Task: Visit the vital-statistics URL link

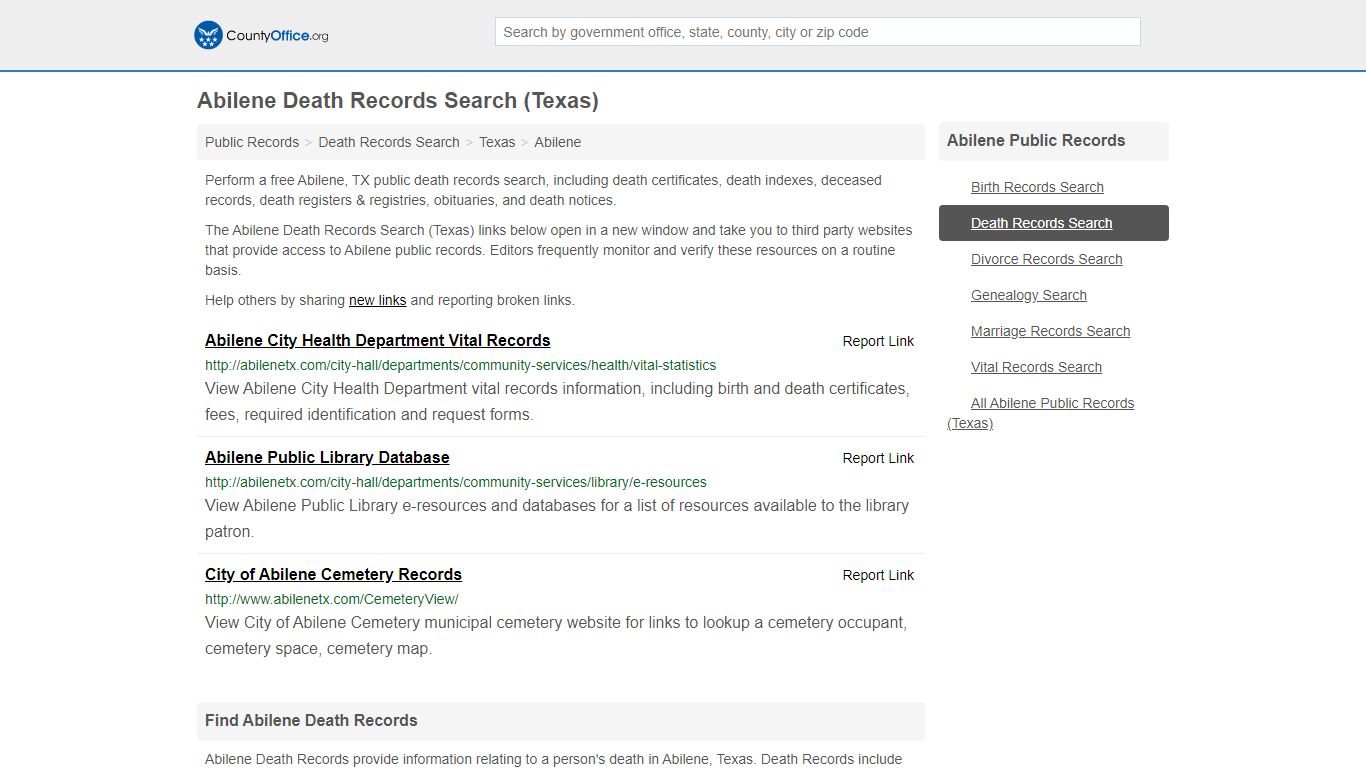Action: pyautogui.click(x=460, y=365)
